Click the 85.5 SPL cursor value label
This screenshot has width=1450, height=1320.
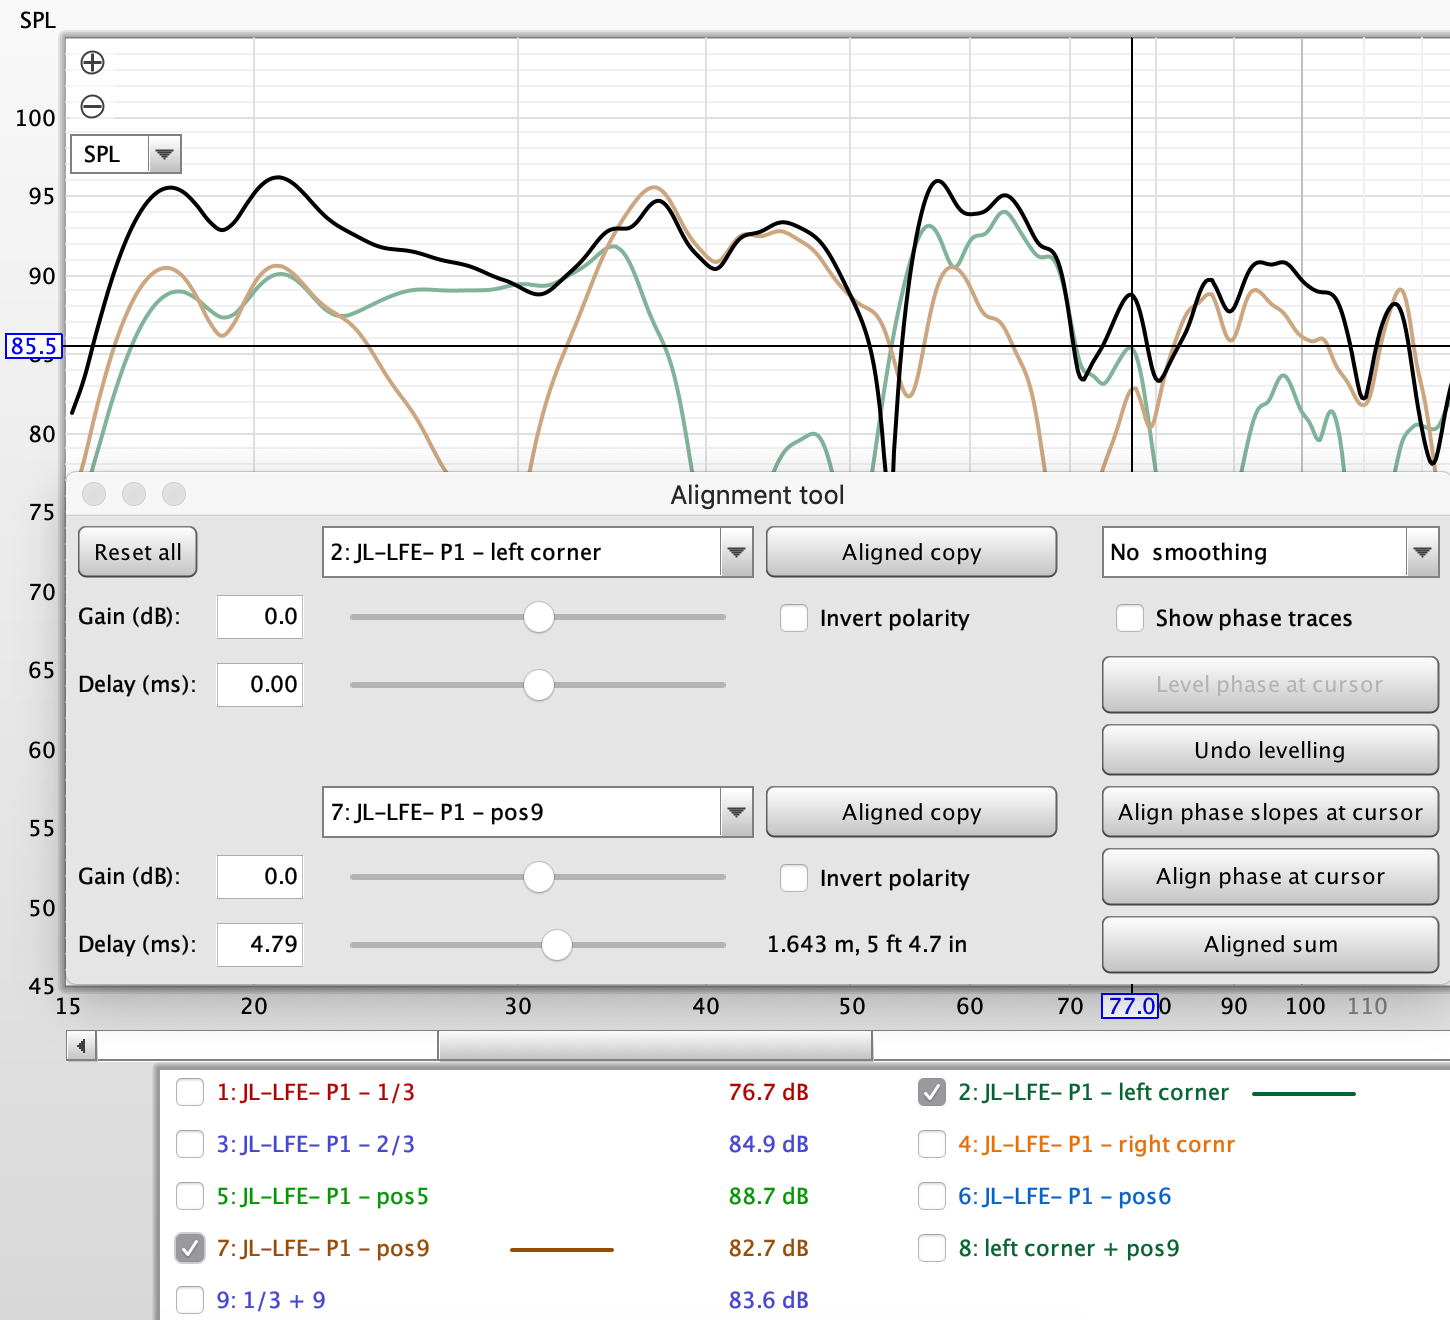tap(34, 346)
